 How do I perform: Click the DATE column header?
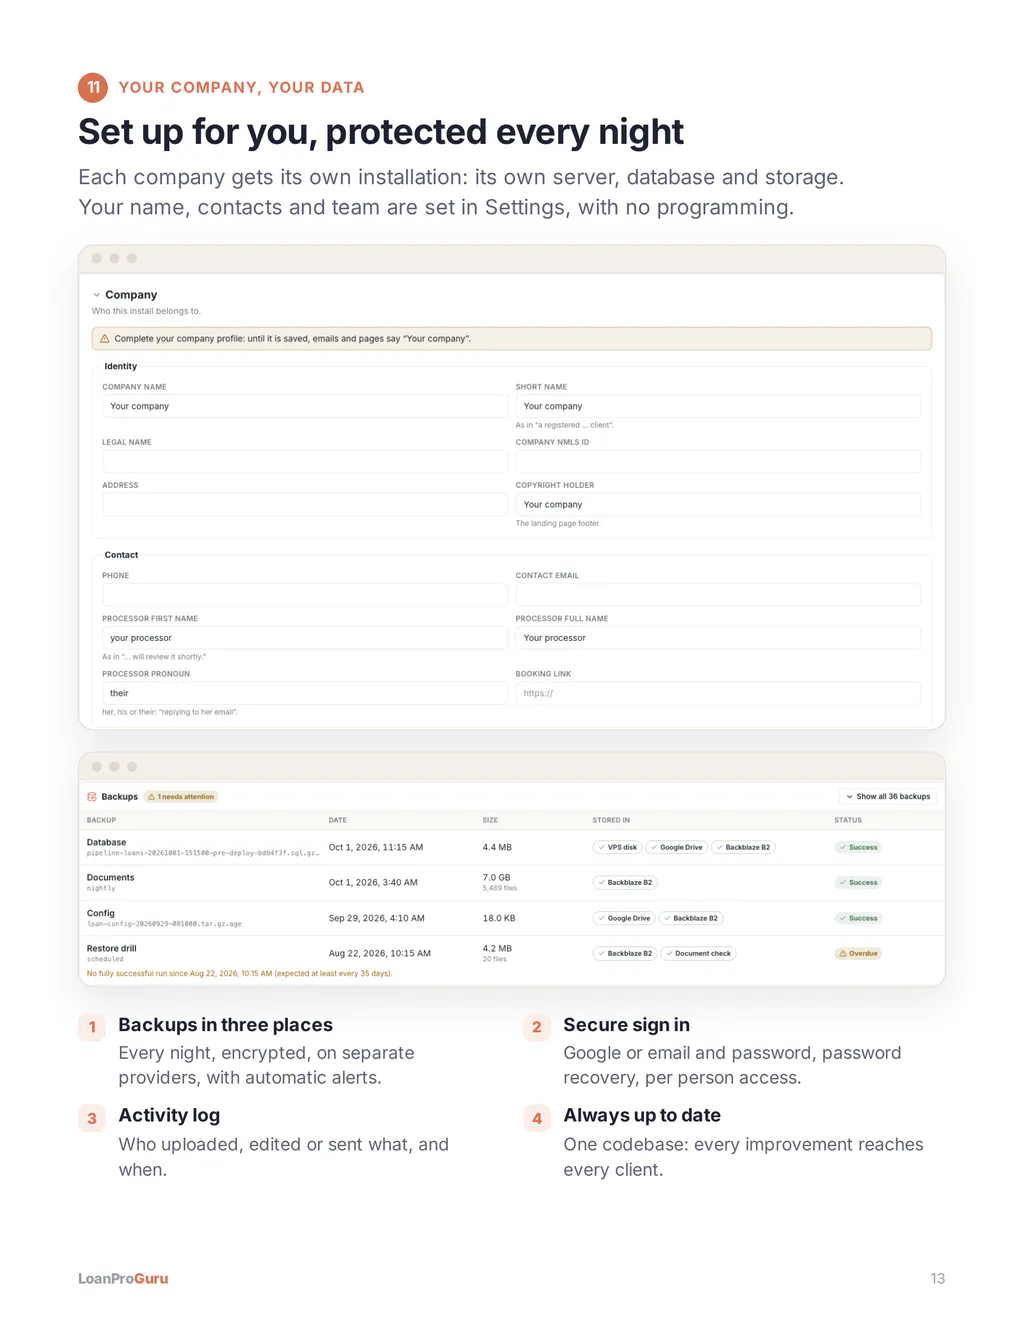(x=338, y=820)
